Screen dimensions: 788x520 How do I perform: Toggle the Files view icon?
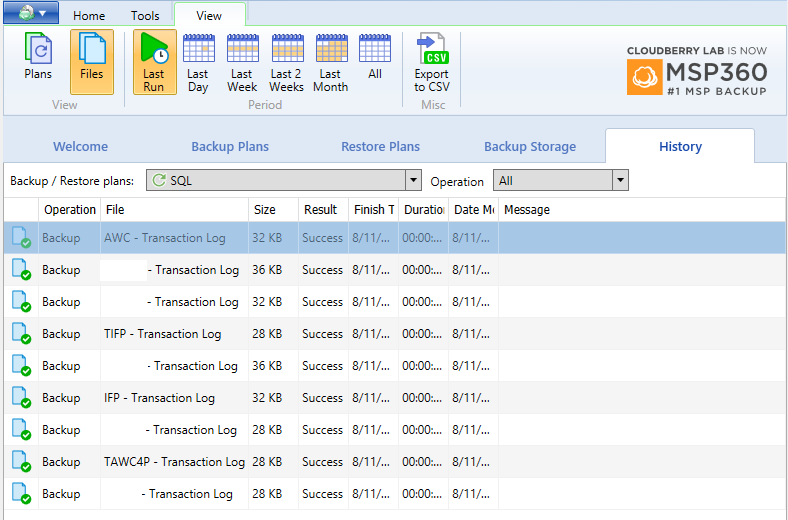pos(91,62)
